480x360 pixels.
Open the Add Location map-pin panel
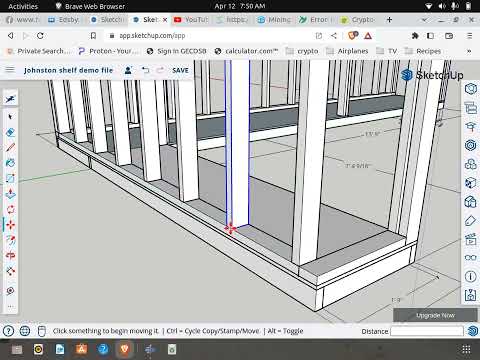pos(471,295)
